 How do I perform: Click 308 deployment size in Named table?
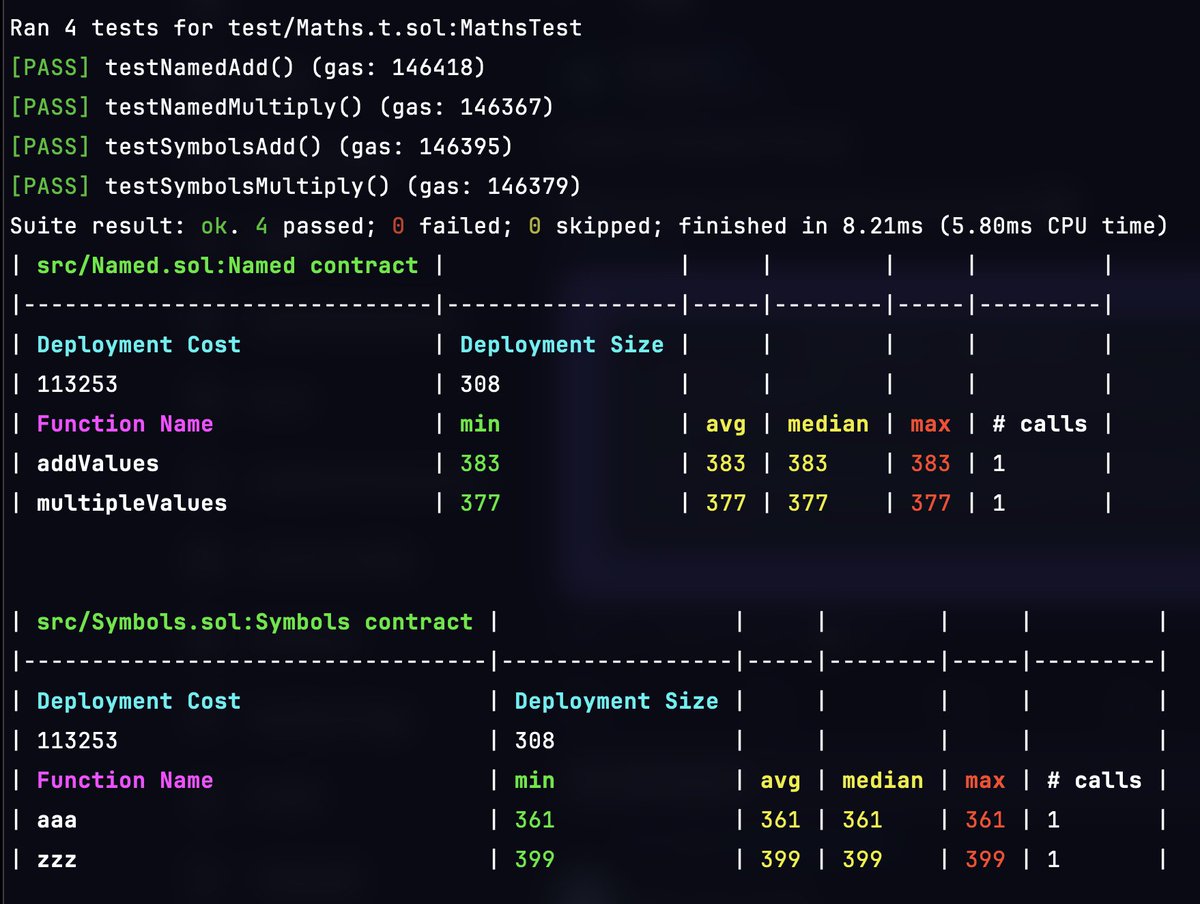click(x=480, y=384)
